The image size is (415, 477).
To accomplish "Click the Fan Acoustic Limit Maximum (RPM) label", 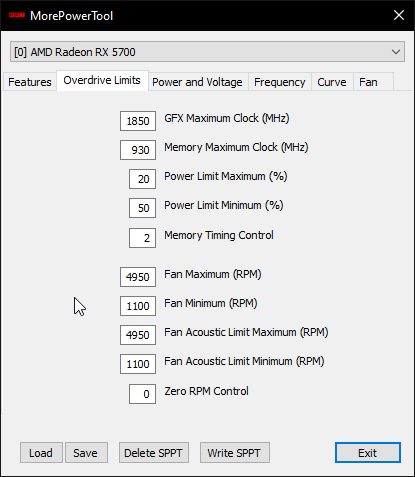I will (x=246, y=332).
